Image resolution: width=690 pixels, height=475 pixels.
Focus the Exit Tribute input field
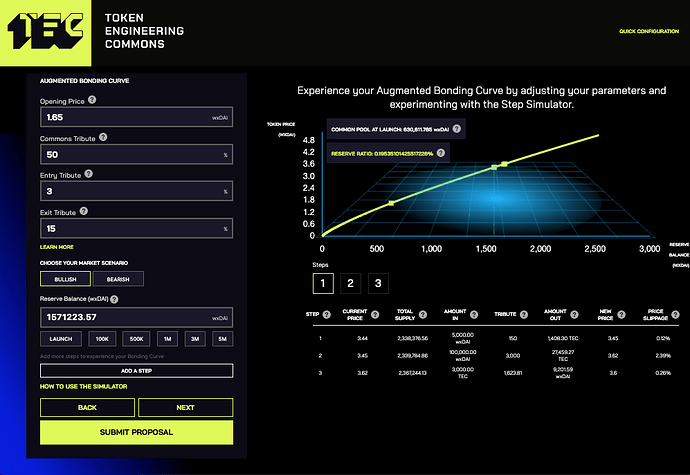(x=136, y=228)
